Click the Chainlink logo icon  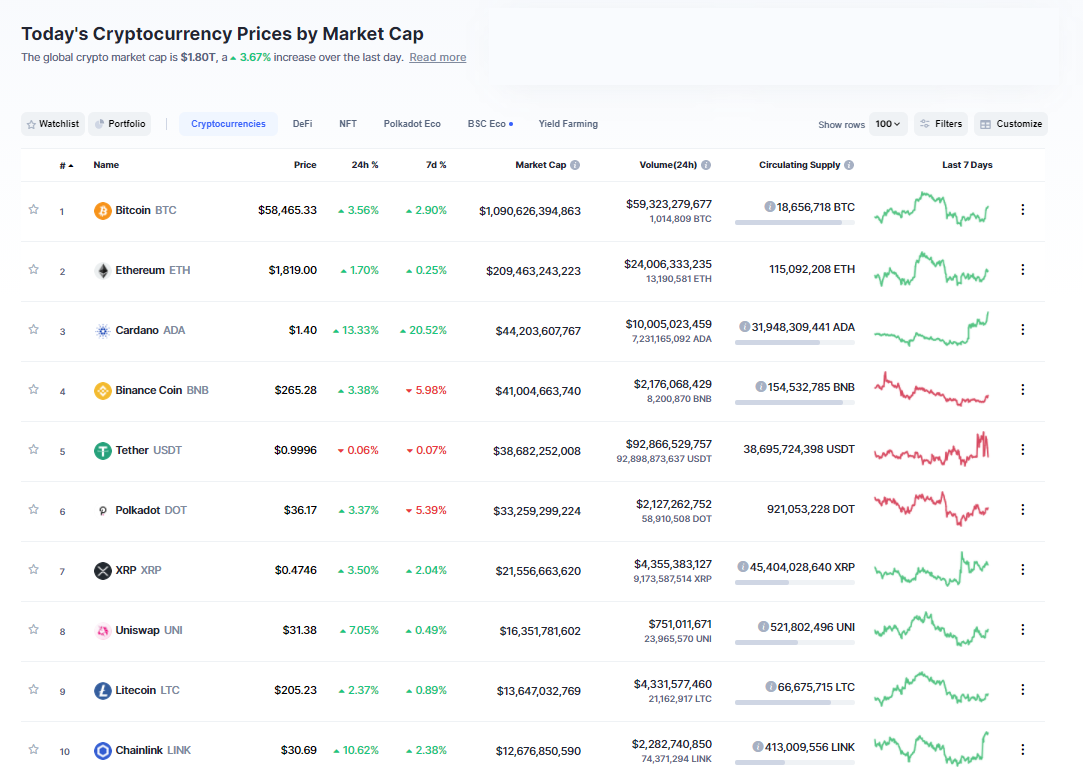tap(102, 751)
